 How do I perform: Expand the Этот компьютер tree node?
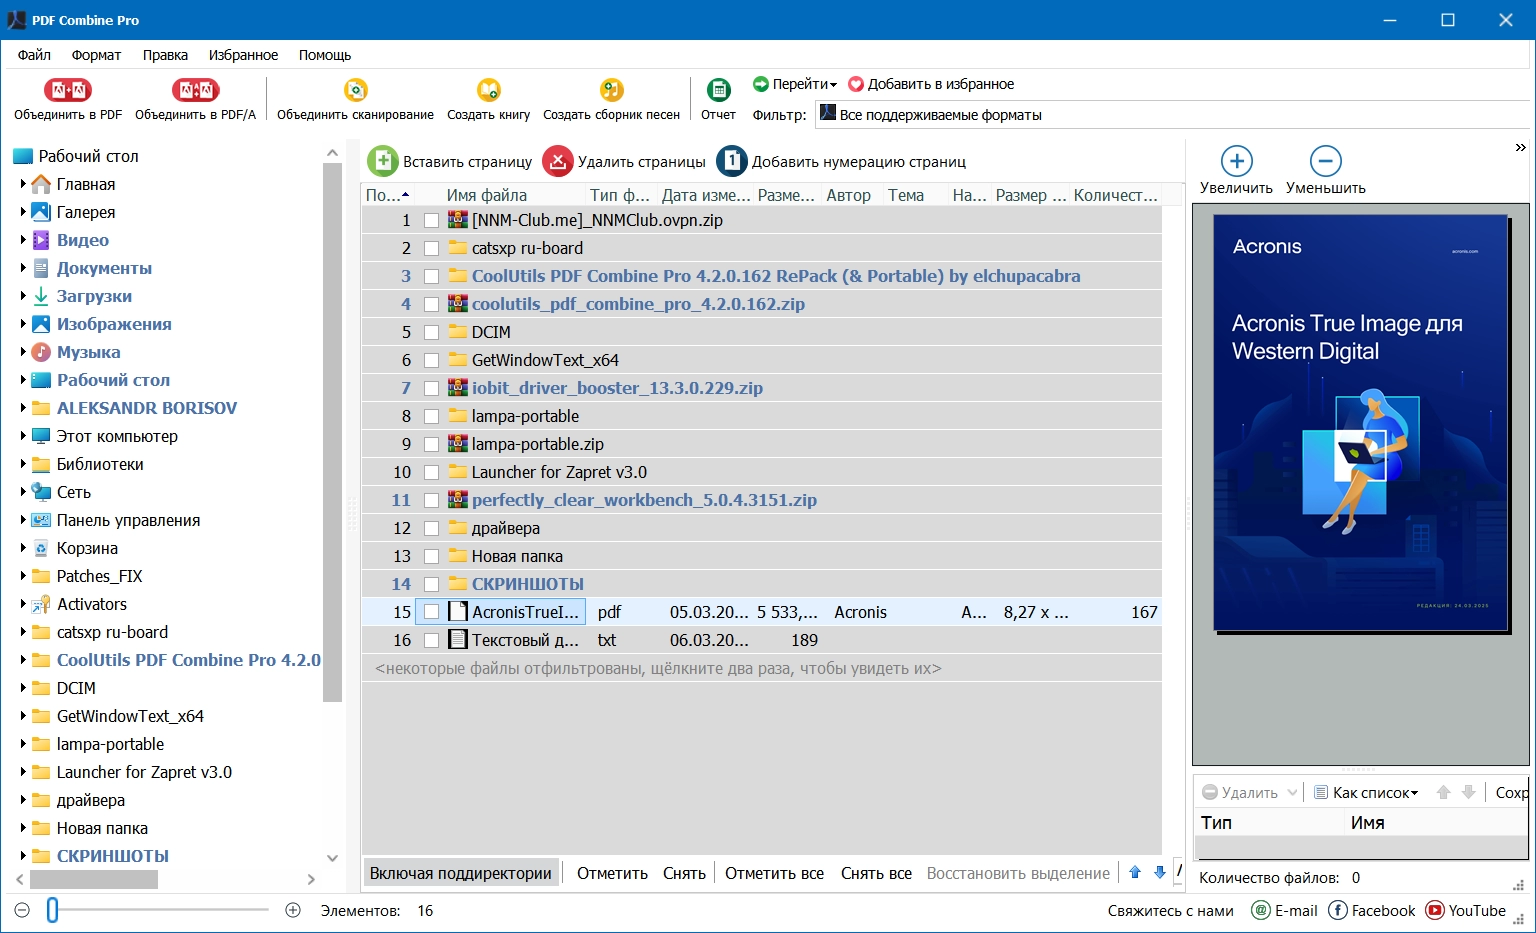pyautogui.click(x=23, y=436)
